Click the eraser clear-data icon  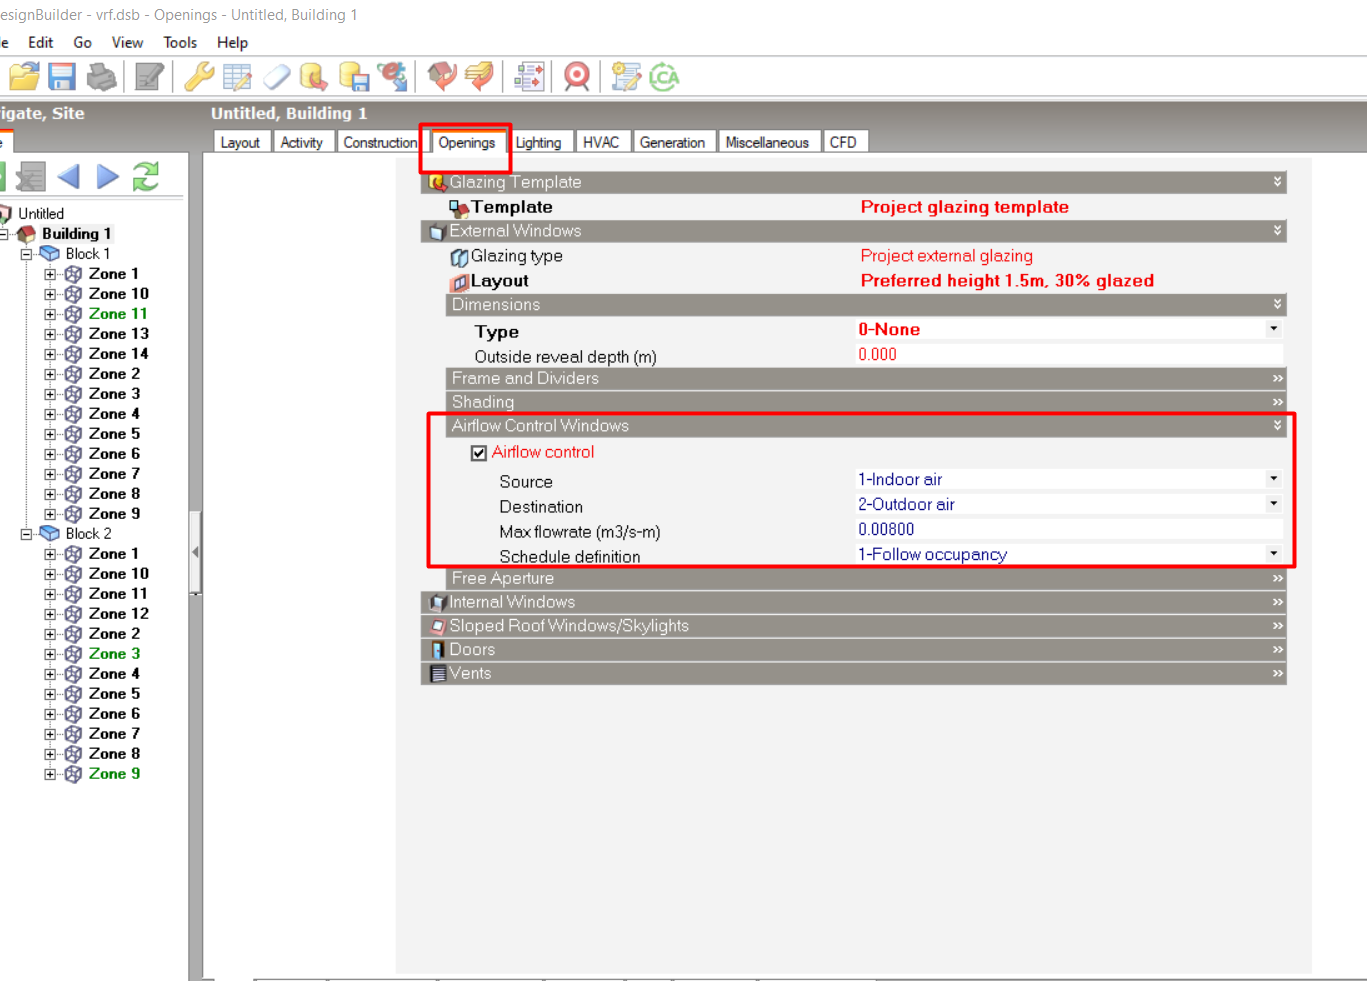[x=276, y=77]
